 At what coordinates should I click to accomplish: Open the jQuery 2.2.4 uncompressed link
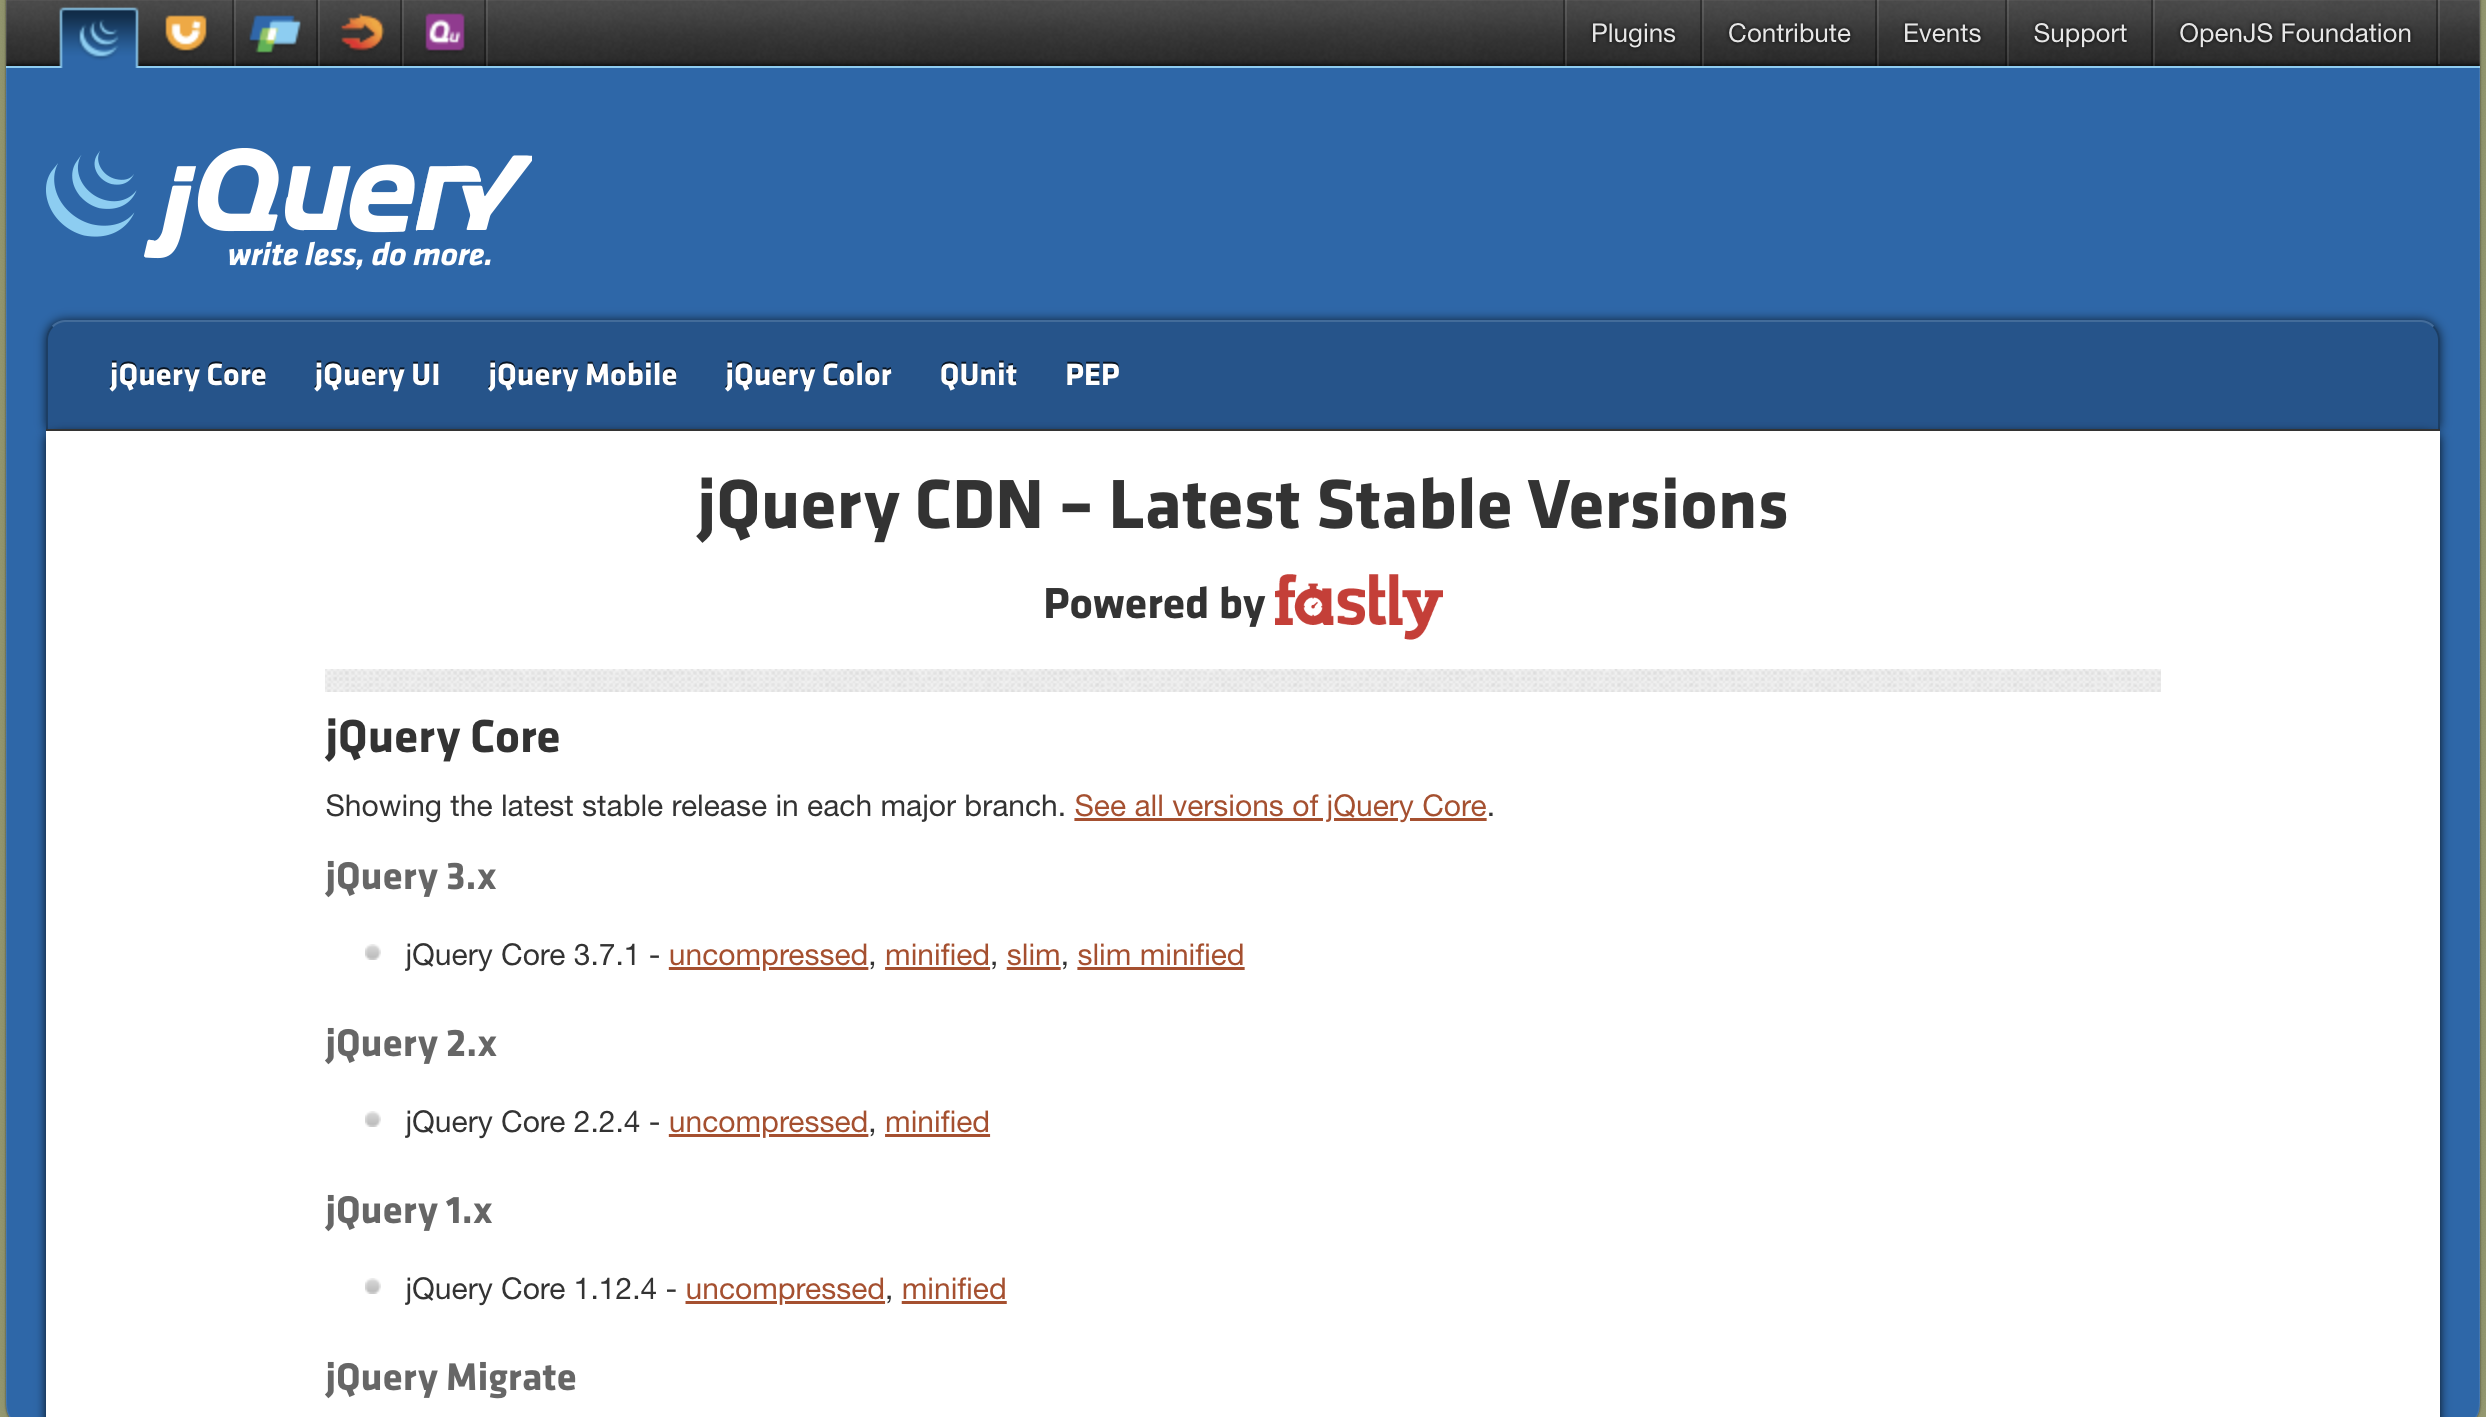[768, 1122]
